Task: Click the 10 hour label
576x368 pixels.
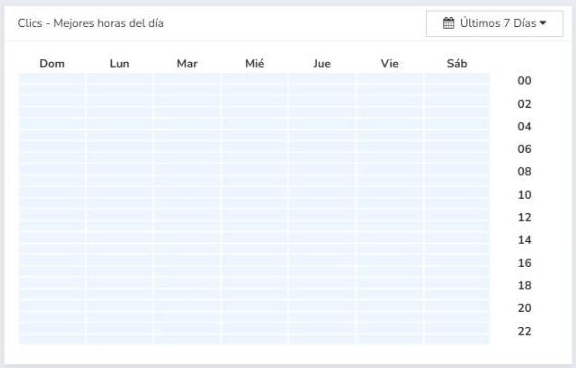Action: pyautogui.click(x=524, y=195)
